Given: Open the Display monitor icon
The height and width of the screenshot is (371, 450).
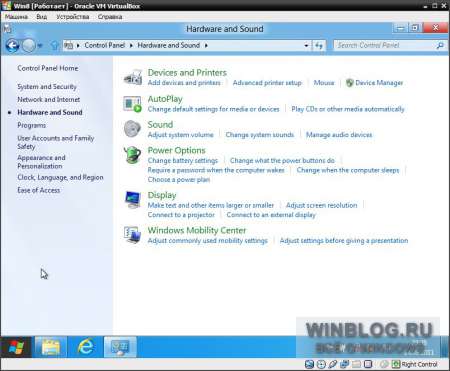Looking at the screenshot, I should tap(133, 200).
